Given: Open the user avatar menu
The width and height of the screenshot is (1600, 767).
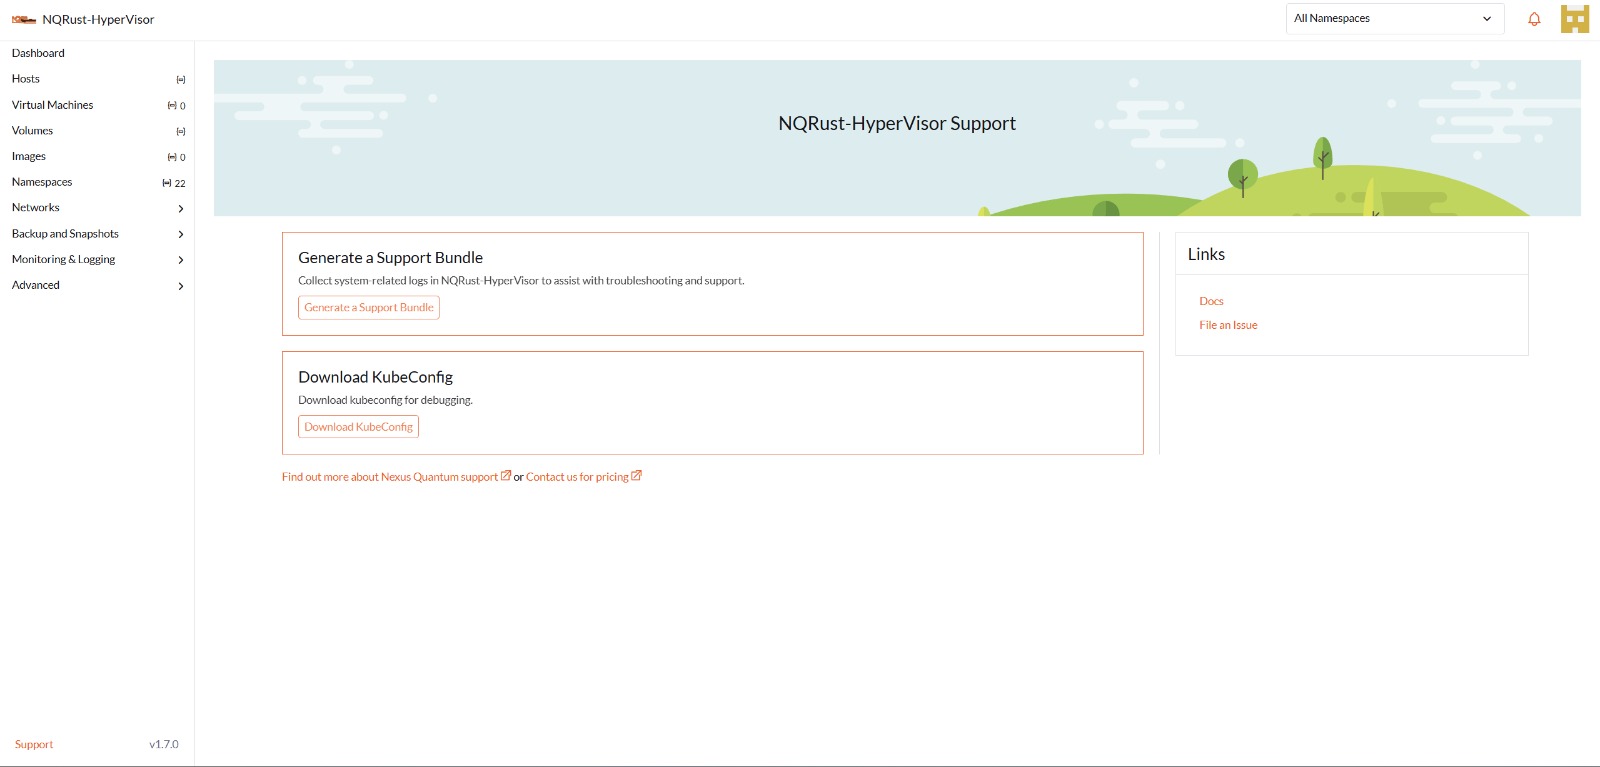Looking at the screenshot, I should (1575, 19).
